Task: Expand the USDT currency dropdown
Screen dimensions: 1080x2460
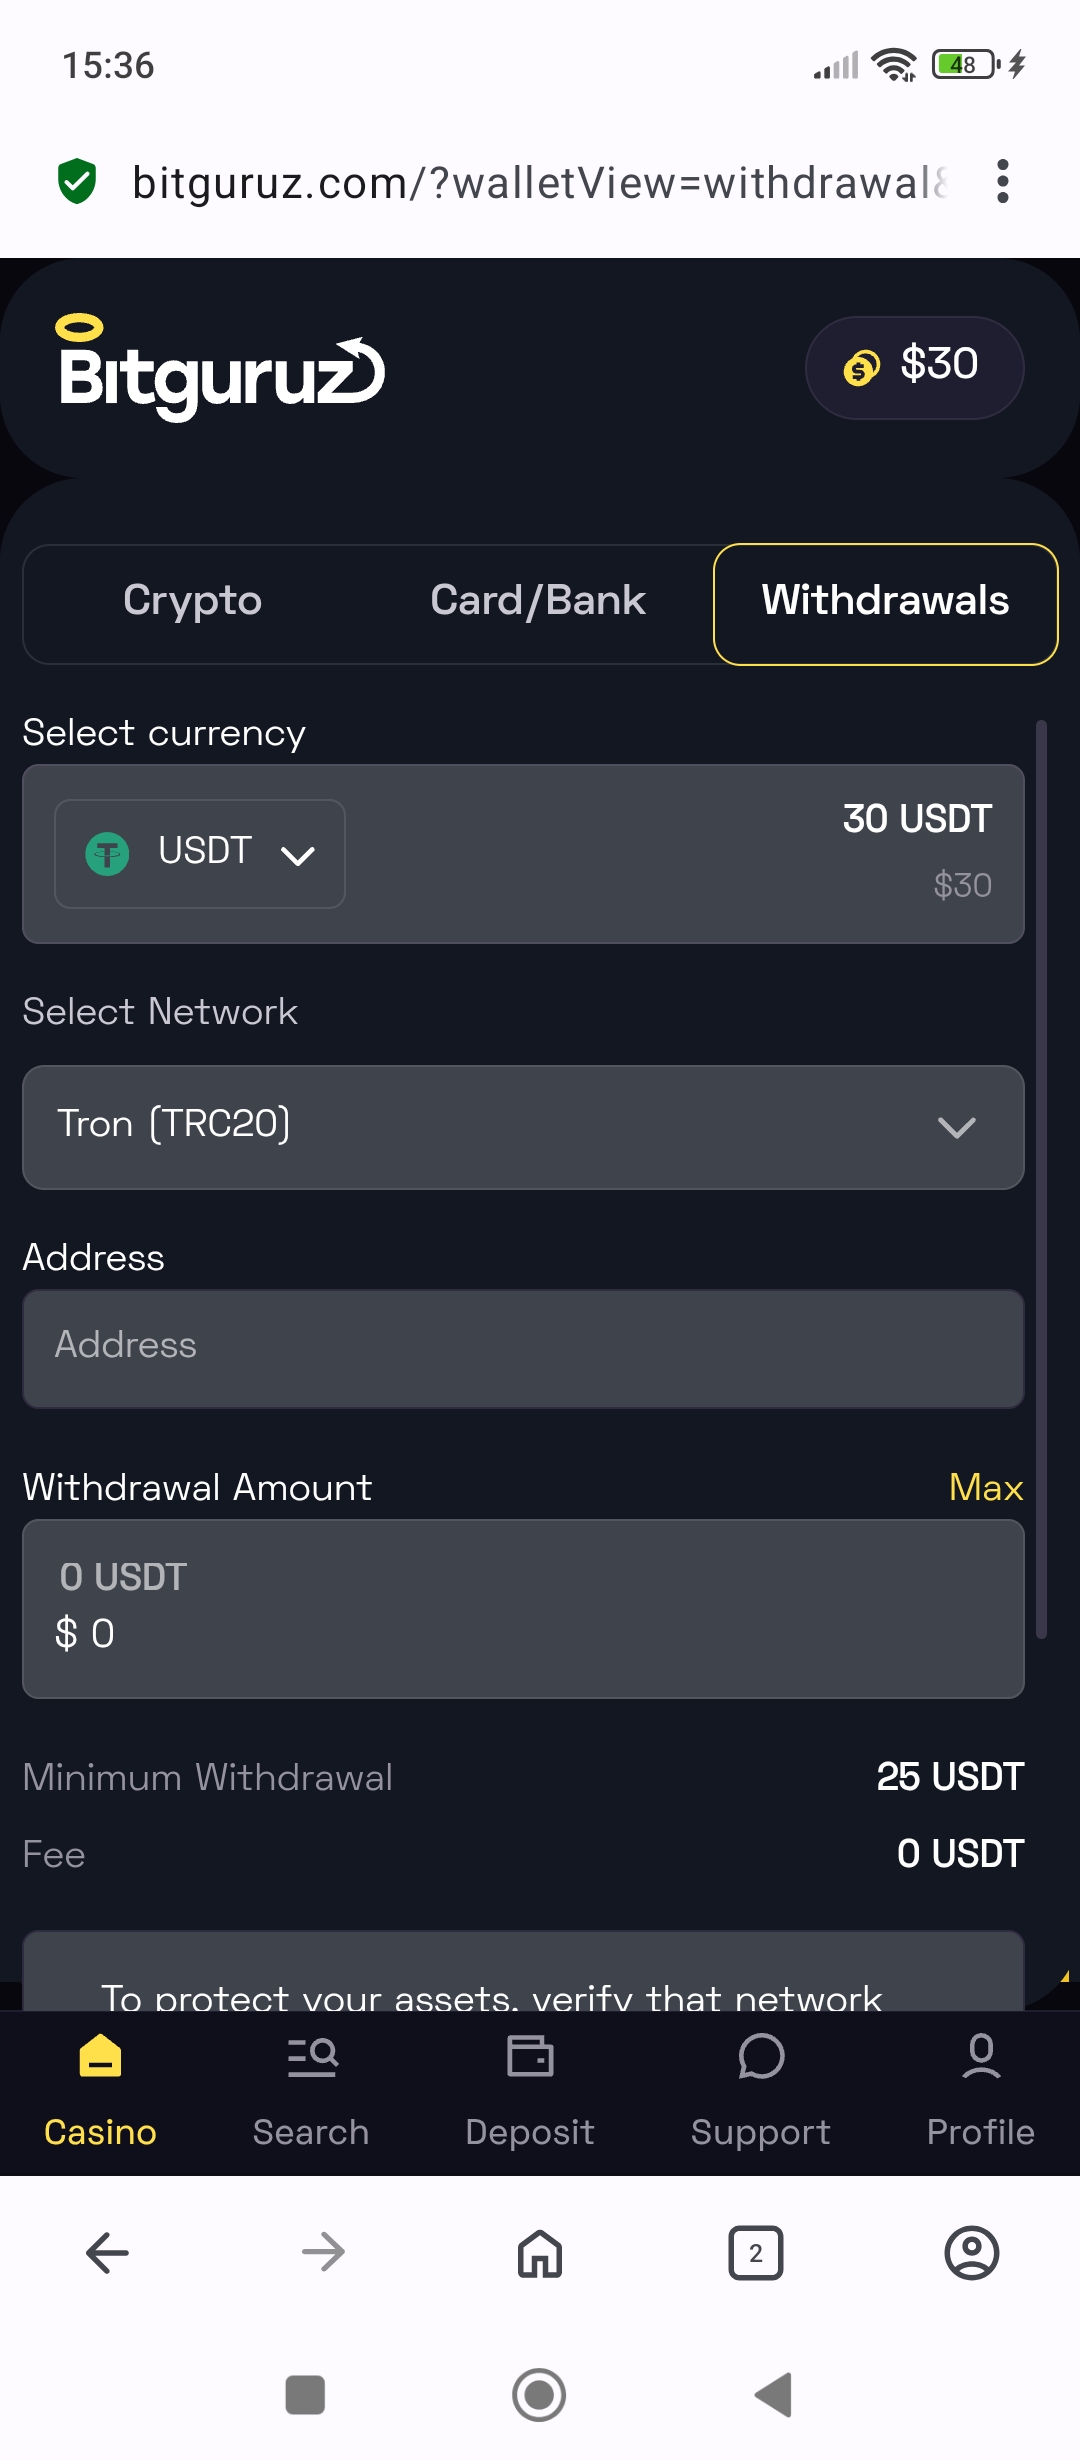Action: click(x=200, y=854)
